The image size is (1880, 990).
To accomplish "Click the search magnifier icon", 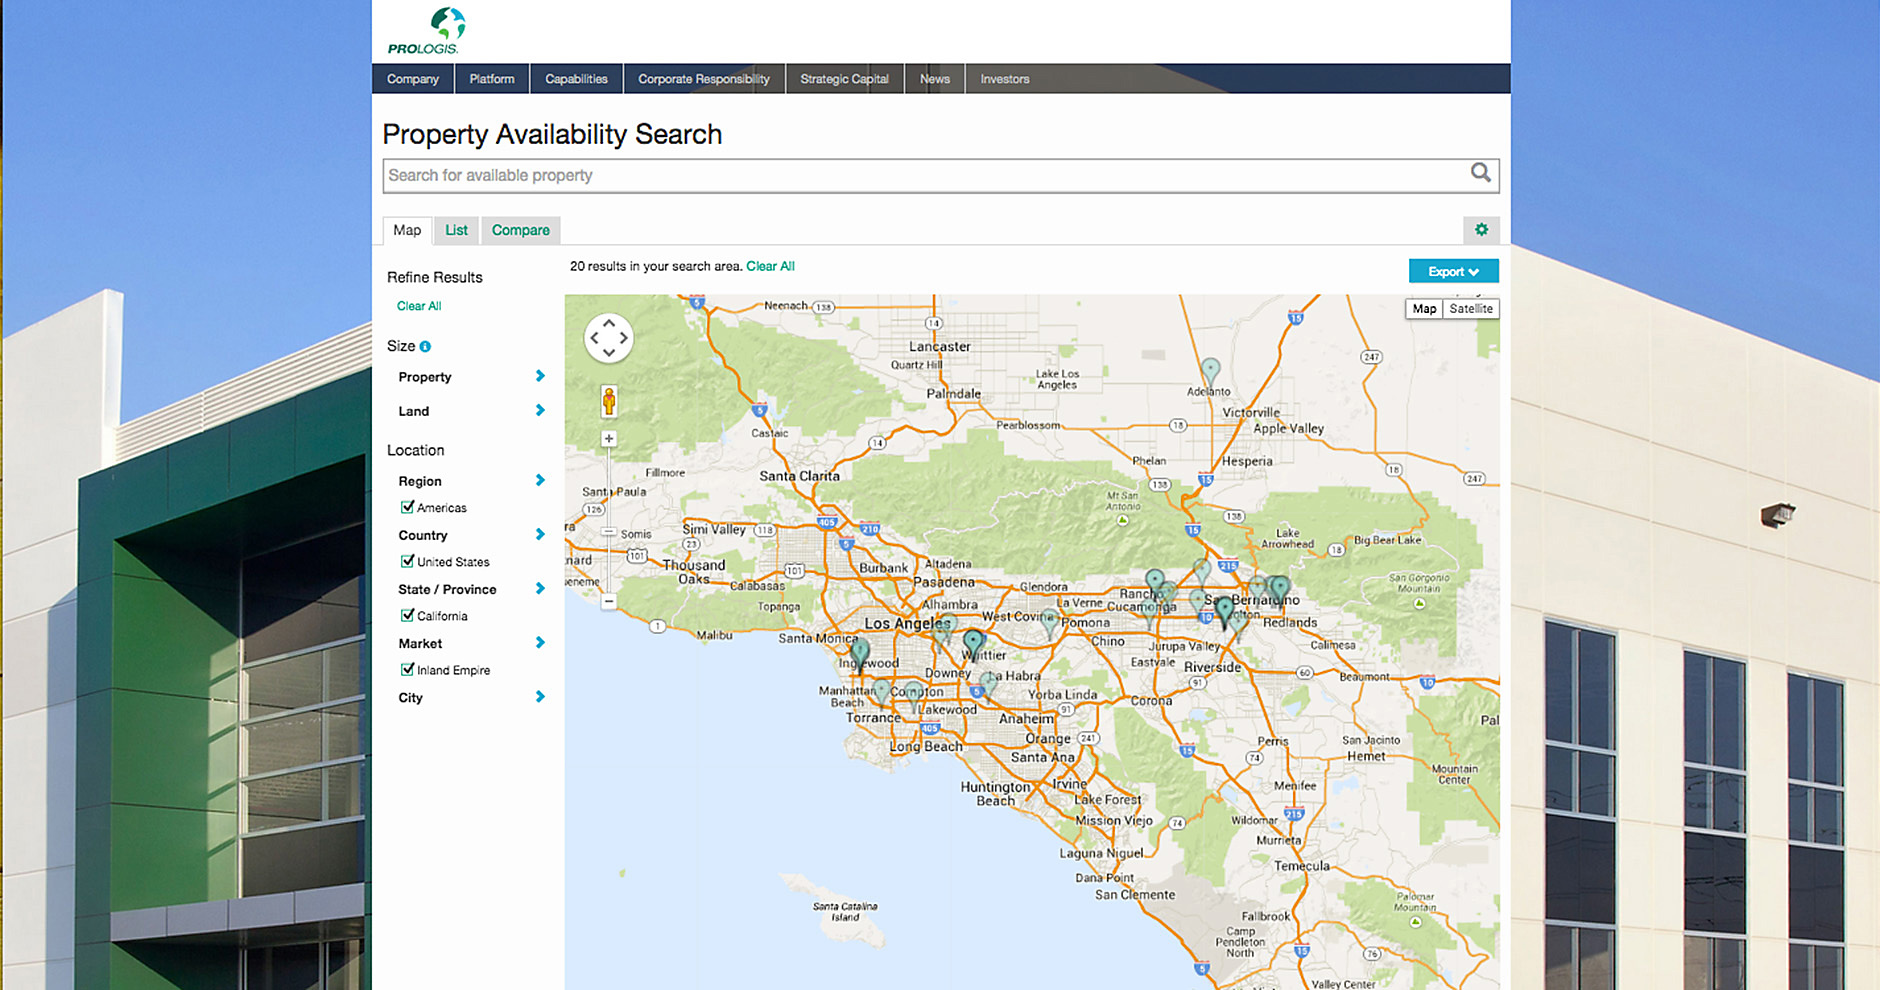I will point(1480,174).
